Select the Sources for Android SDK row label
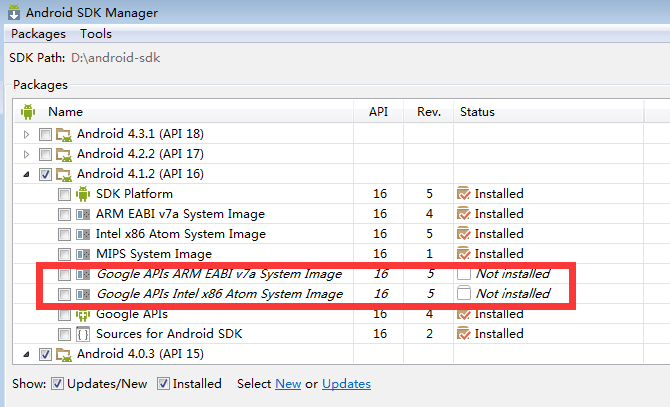670x407 pixels. 169,334
